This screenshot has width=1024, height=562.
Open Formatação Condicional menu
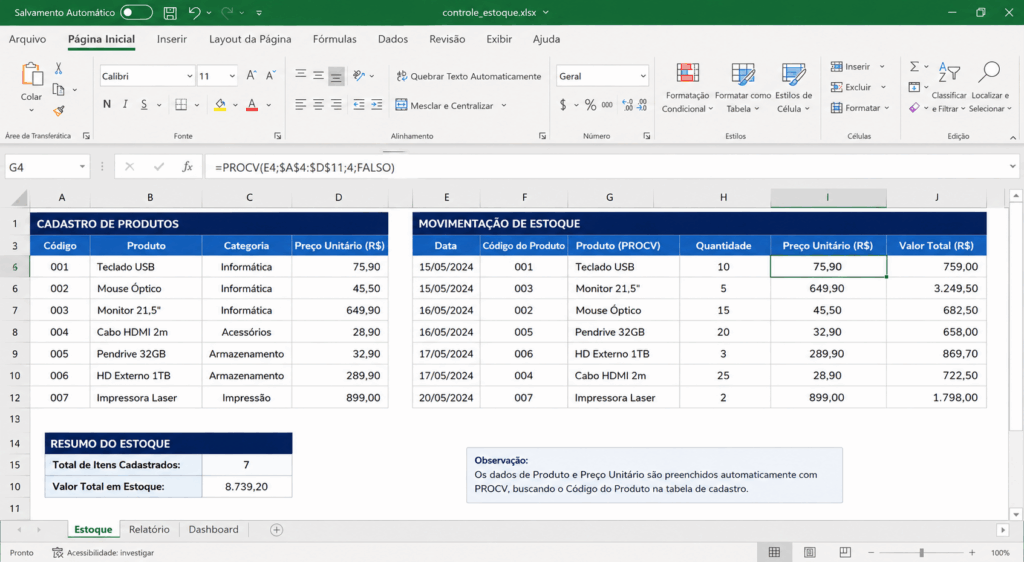click(x=687, y=88)
